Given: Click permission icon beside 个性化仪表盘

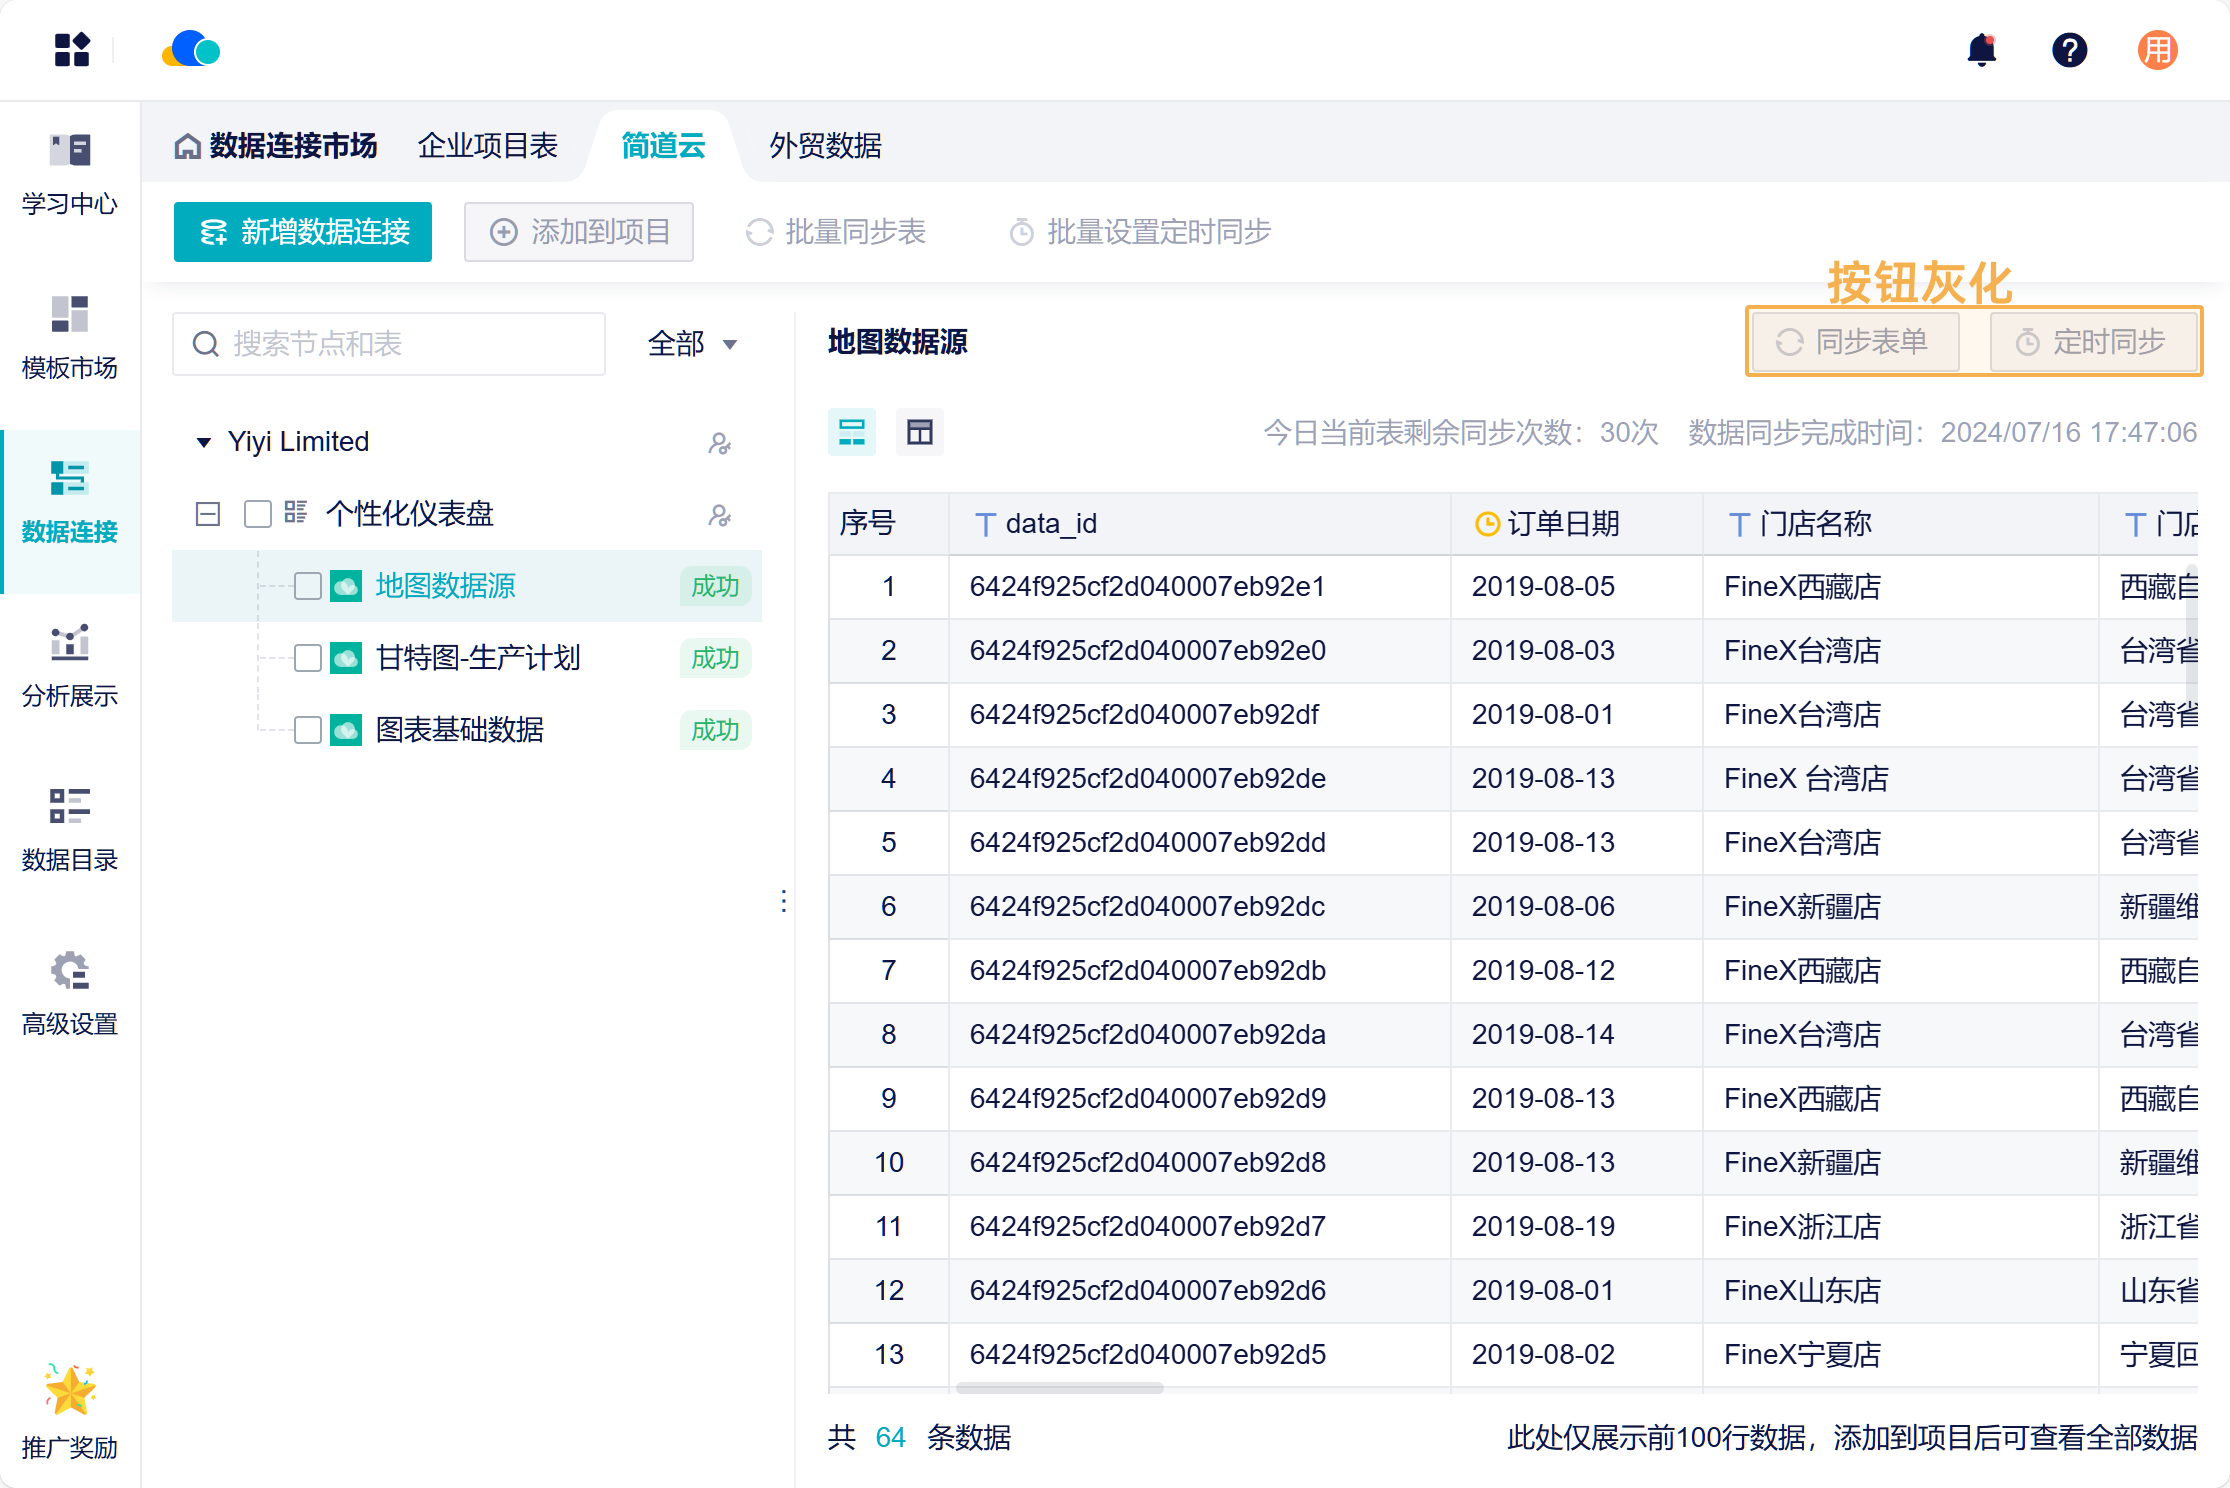Looking at the screenshot, I should coord(720,515).
